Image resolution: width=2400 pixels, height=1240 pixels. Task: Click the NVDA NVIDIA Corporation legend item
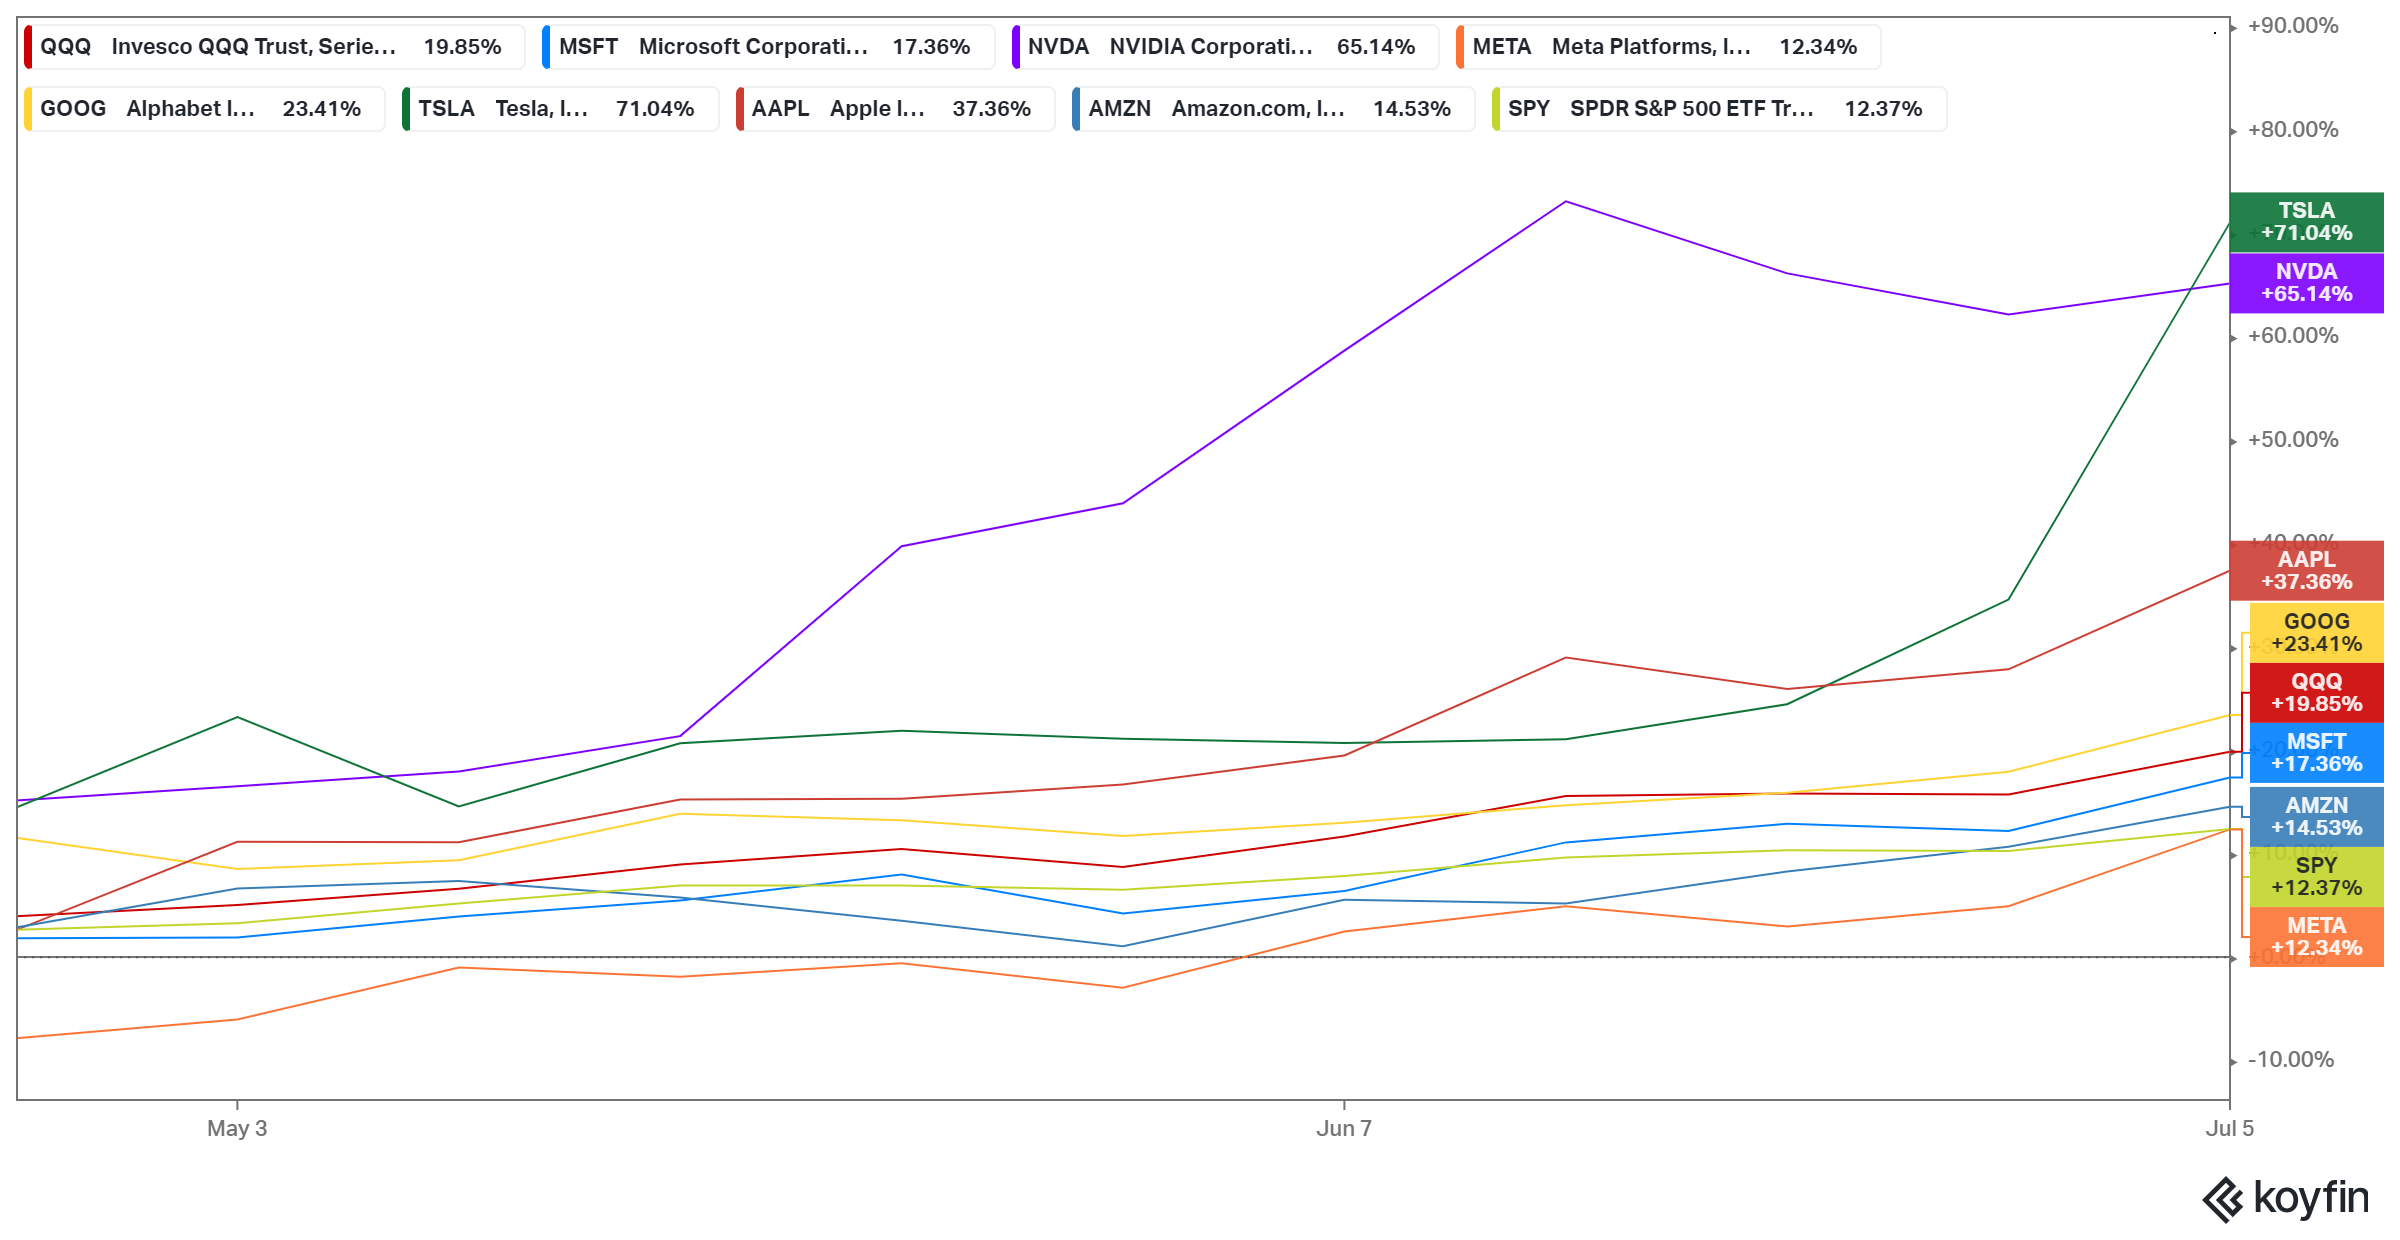click(1225, 47)
